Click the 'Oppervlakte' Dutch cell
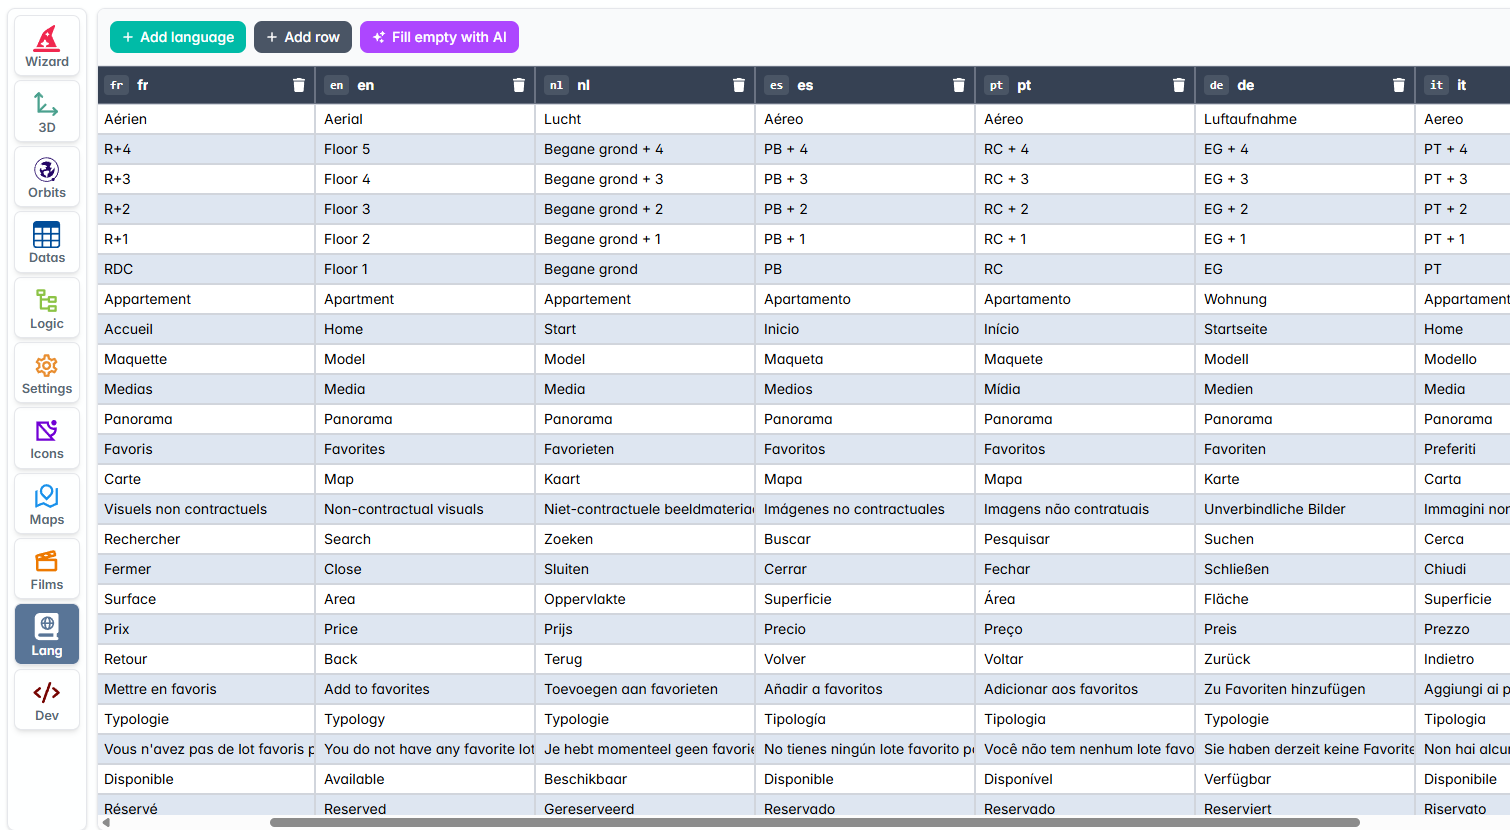This screenshot has height=830, width=1510. pyautogui.click(x=646, y=599)
